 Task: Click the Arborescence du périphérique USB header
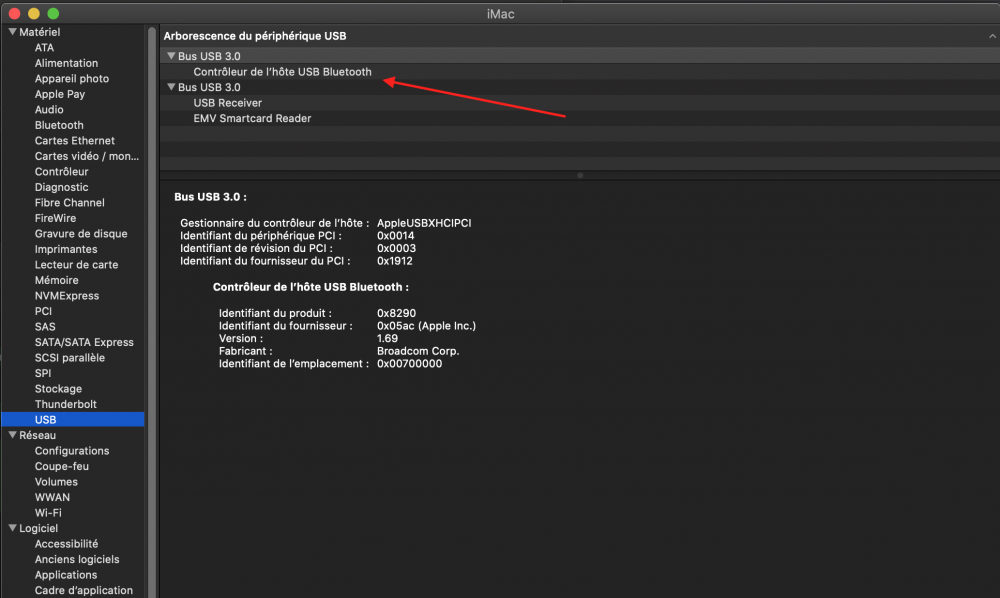tap(255, 36)
